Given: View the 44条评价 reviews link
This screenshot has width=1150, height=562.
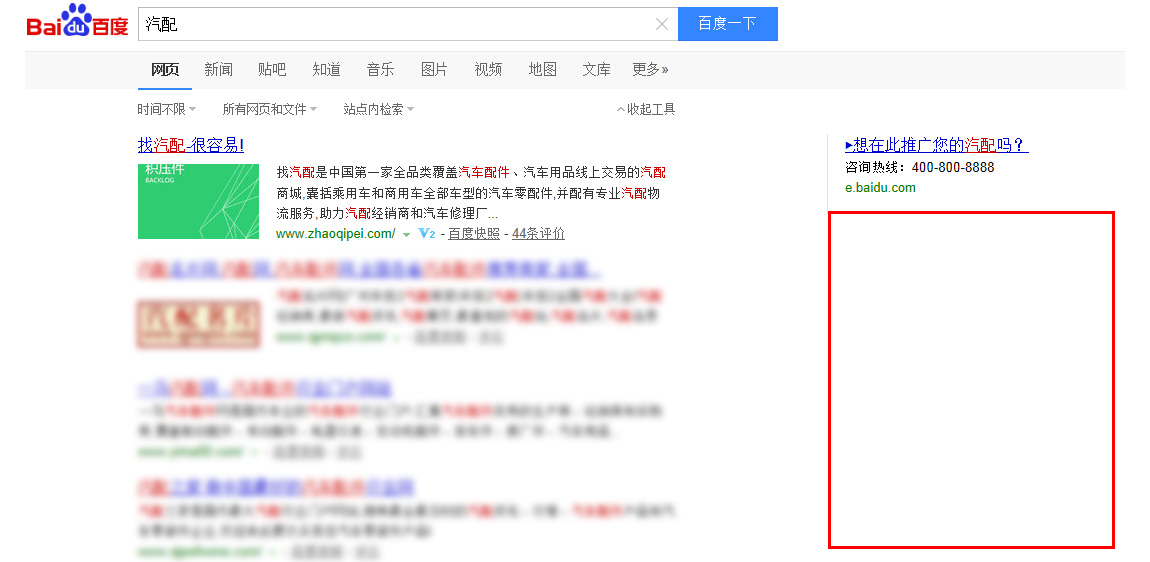Looking at the screenshot, I should pyautogui.click(x=538, y=233).
